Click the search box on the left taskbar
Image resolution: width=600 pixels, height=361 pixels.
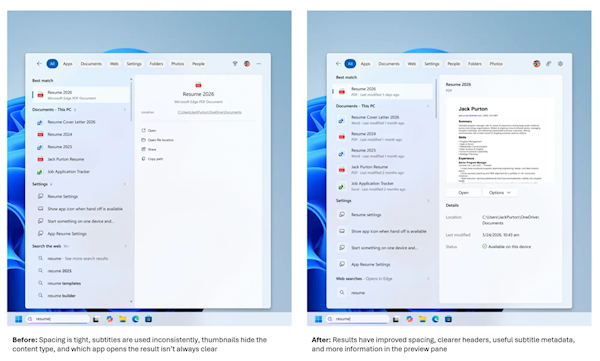pos(57,319)
